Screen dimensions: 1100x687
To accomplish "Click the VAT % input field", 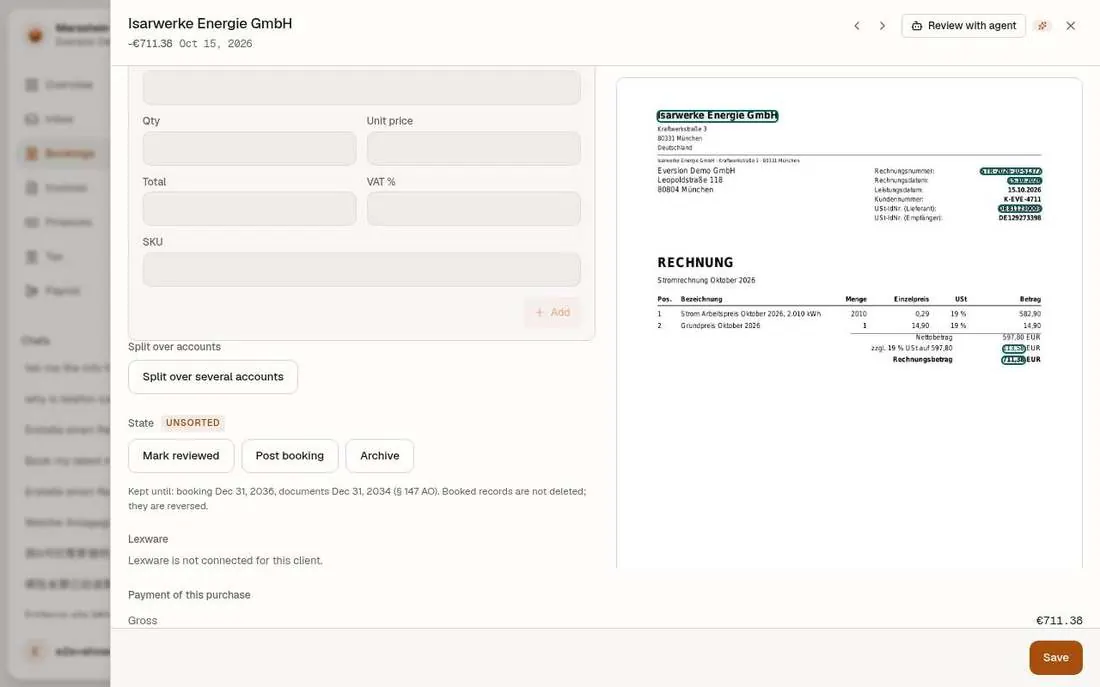I will pos(474,208).
